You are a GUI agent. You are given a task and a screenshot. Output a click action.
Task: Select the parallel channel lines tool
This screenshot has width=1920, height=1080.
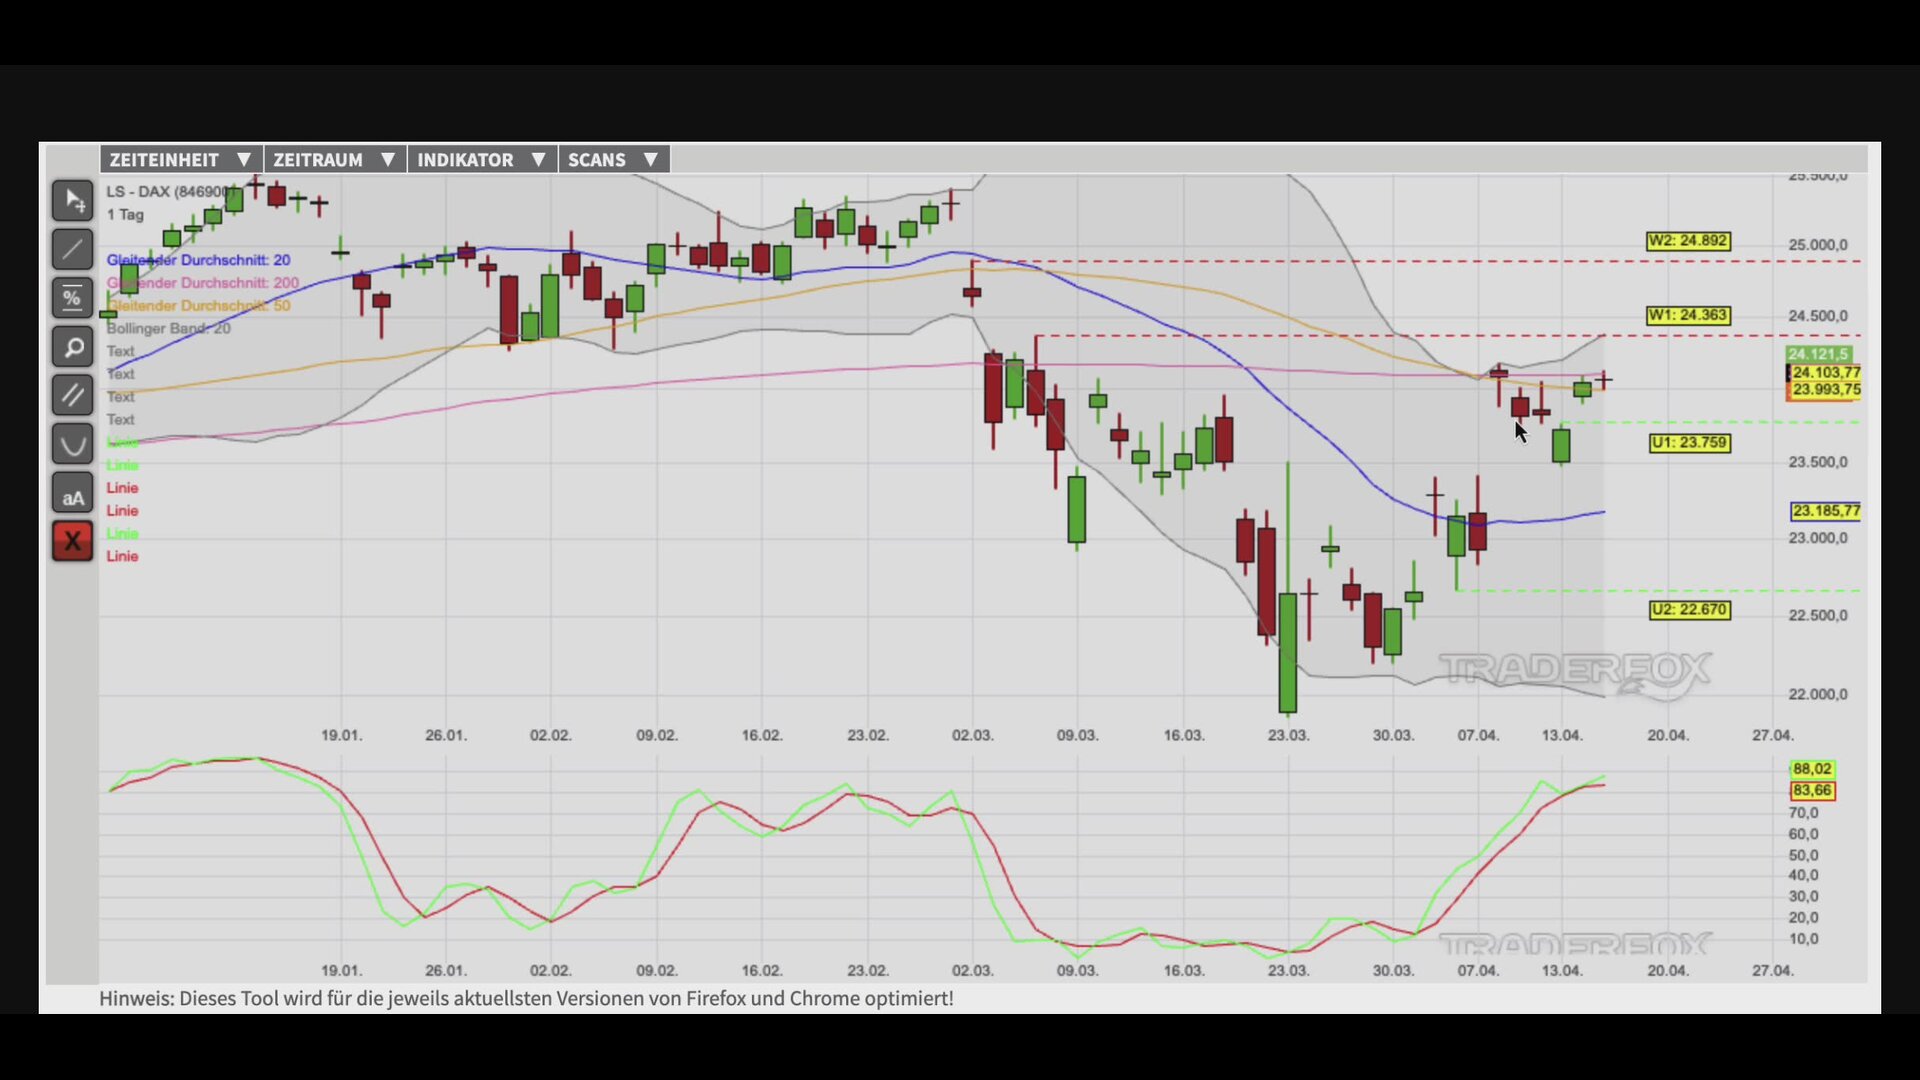pyautogui.click(x=73, y=396)
